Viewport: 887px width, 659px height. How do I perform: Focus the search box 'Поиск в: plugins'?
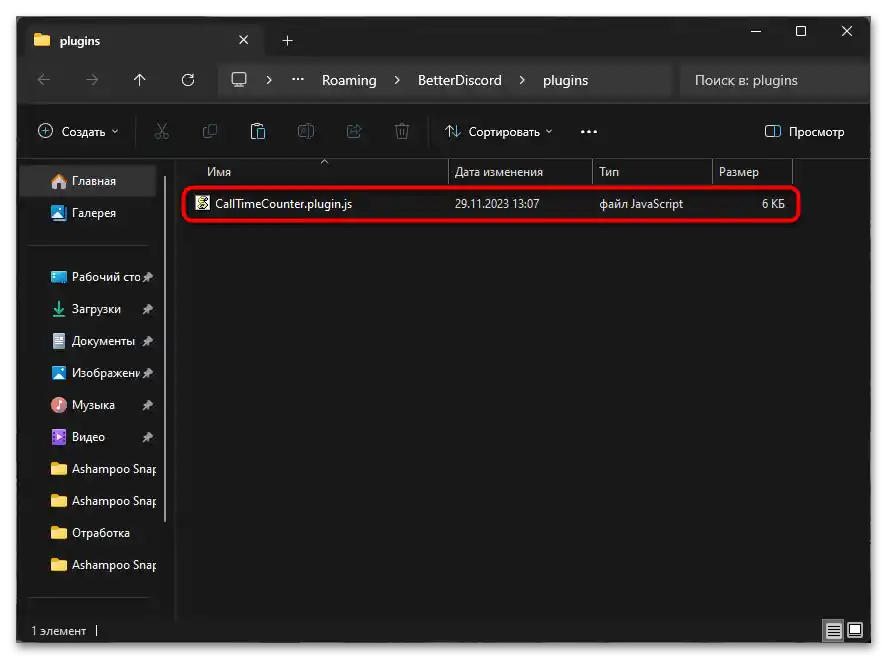click(x=774, y=80)
